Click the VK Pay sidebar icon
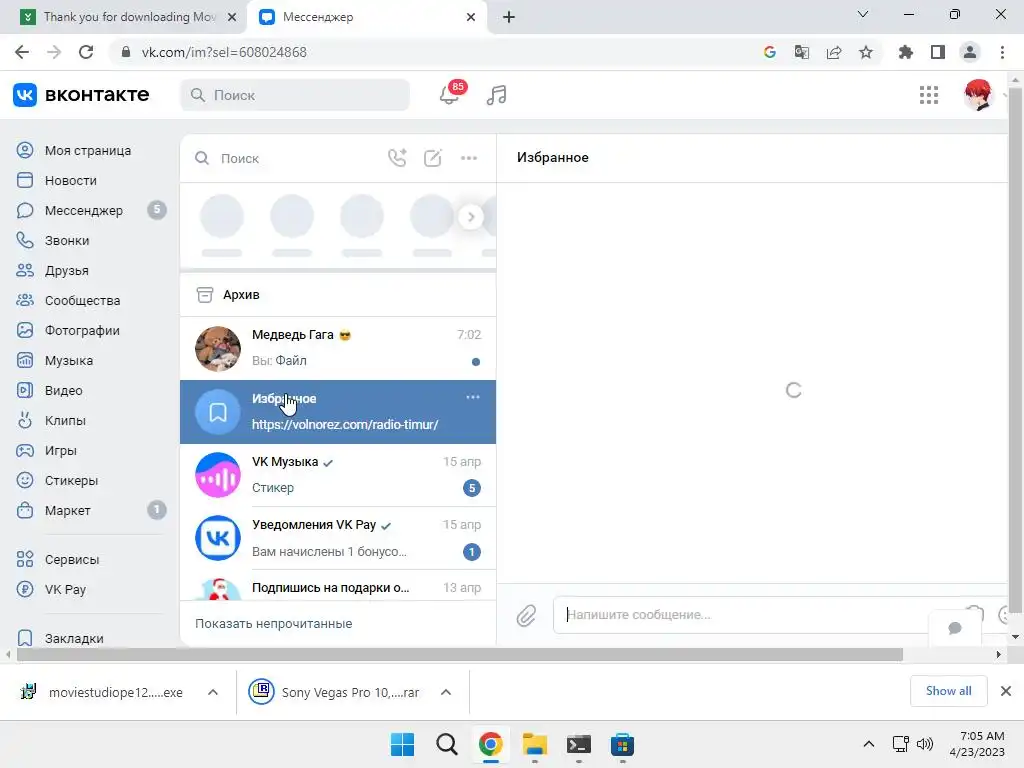1024x768 pixels. coord(25,590)
